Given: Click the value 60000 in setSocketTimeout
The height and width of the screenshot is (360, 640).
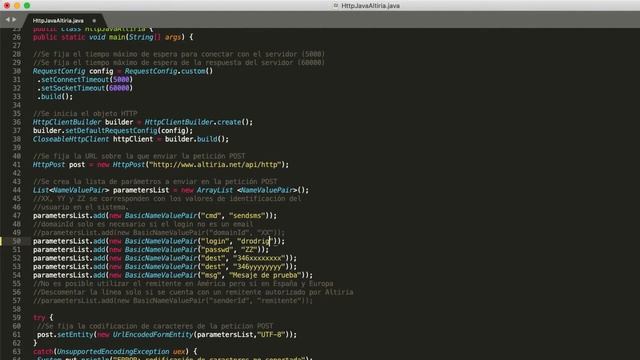Looking at the screenshot, I should (x=119, y=88).
